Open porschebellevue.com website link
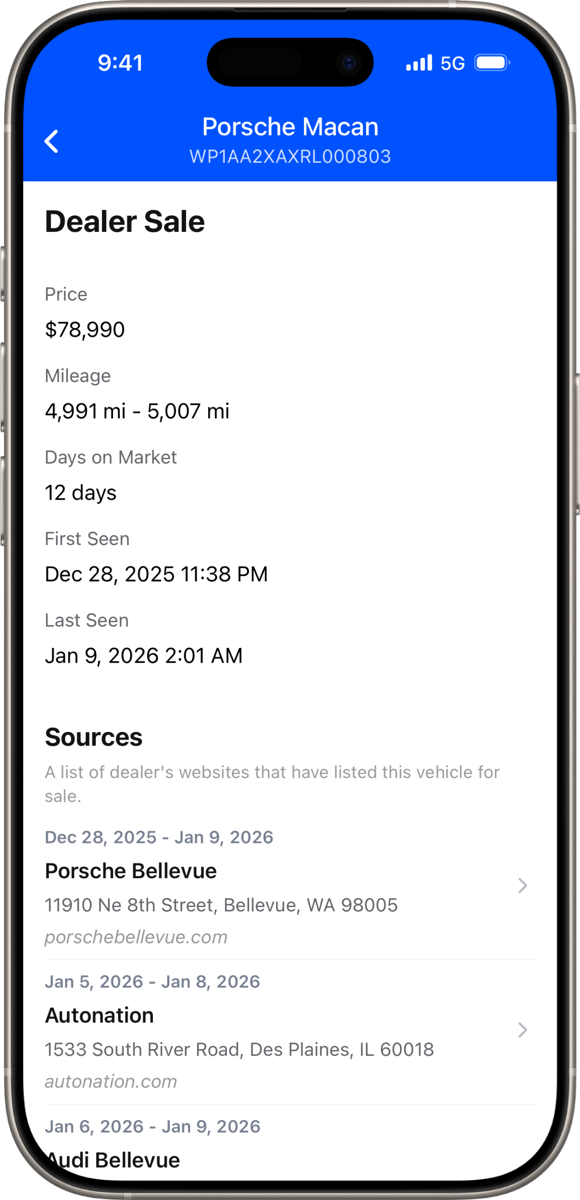 [x=136, y=937]
